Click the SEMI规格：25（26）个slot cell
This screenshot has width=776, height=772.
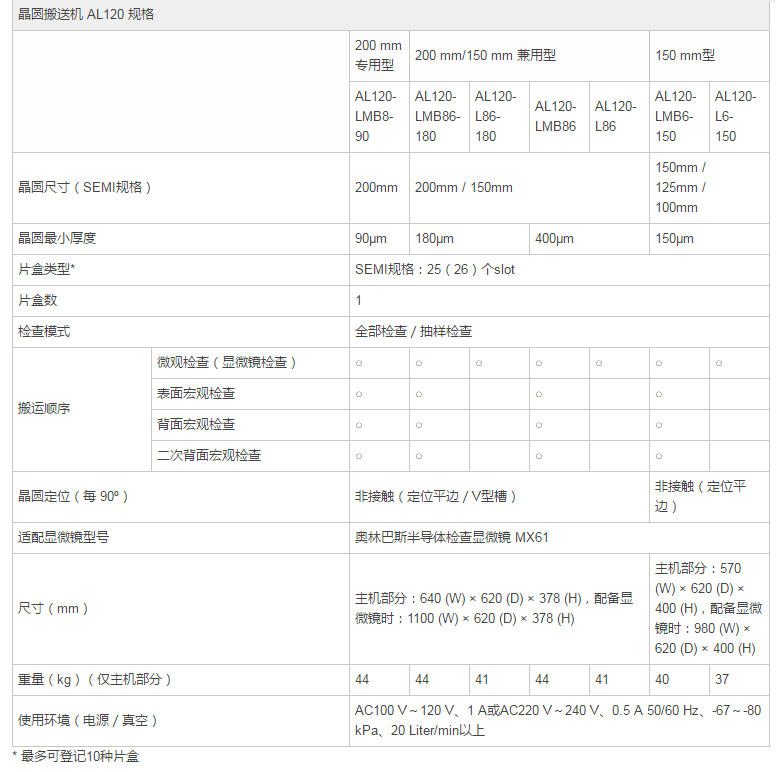coord(435,269)
